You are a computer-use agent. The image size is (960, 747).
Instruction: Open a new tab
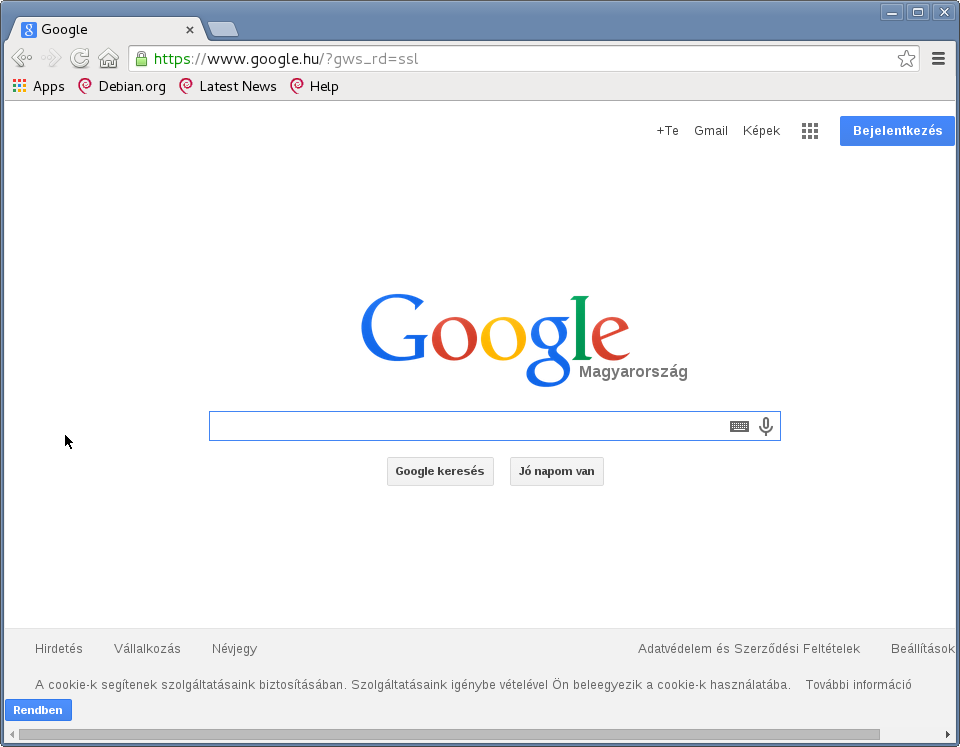[x=223, y=29]
